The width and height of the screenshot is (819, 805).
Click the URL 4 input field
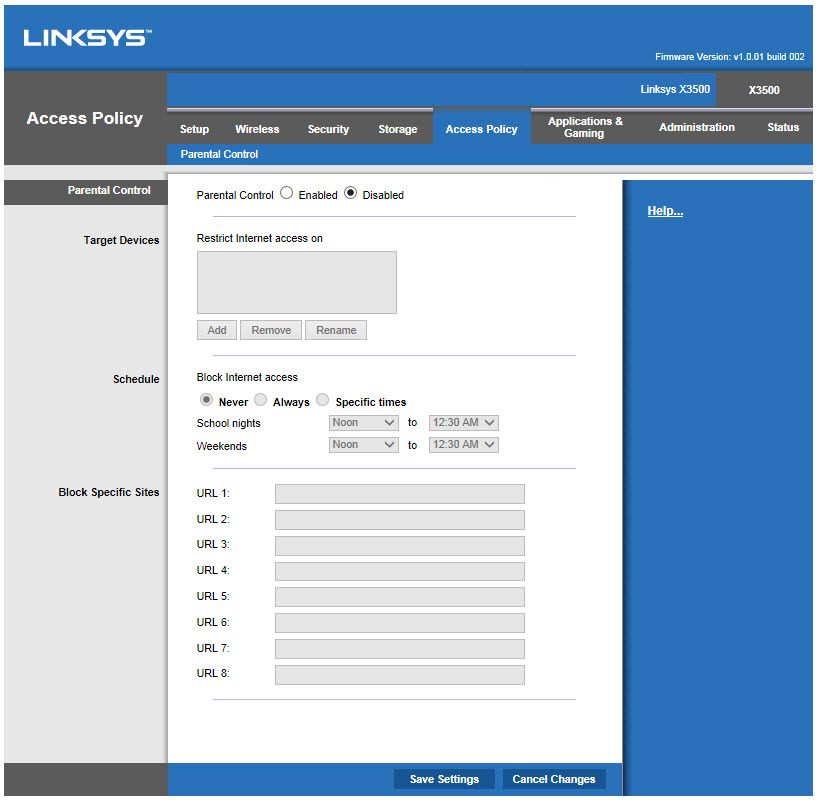click(400, 571)
